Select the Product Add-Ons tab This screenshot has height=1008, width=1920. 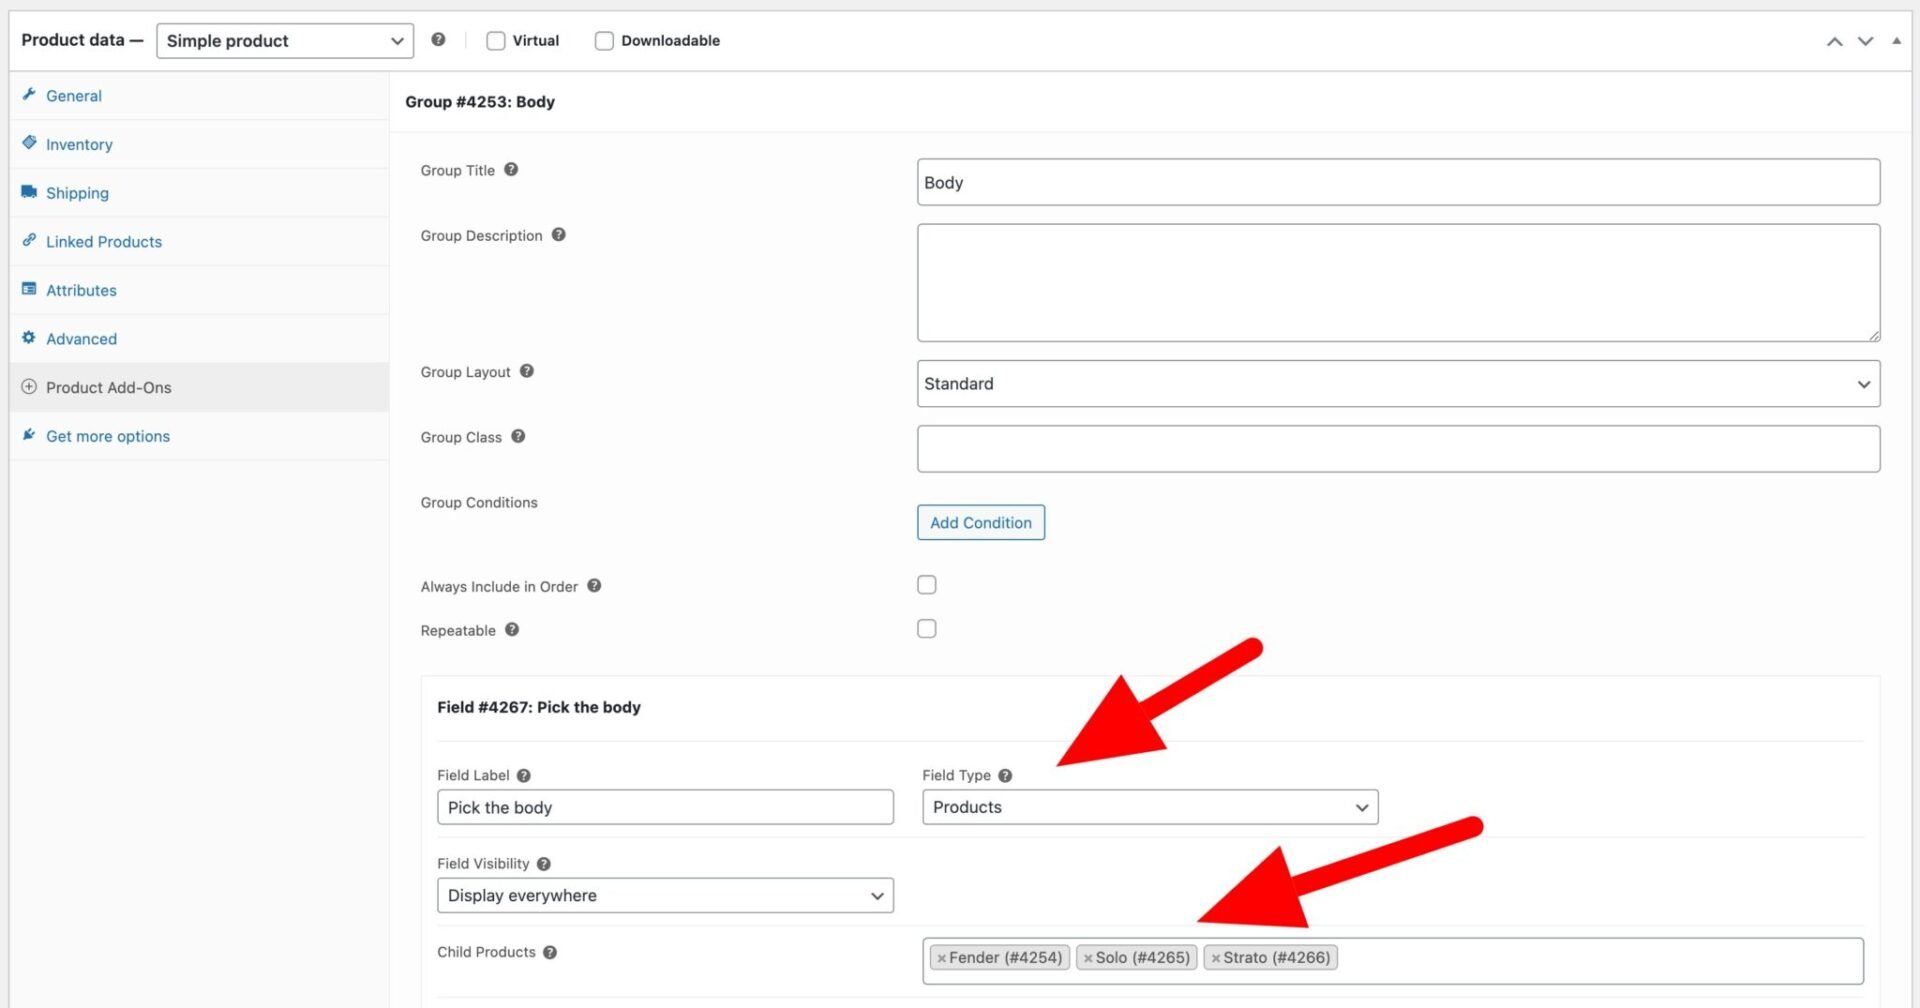(x=199, y=387)
